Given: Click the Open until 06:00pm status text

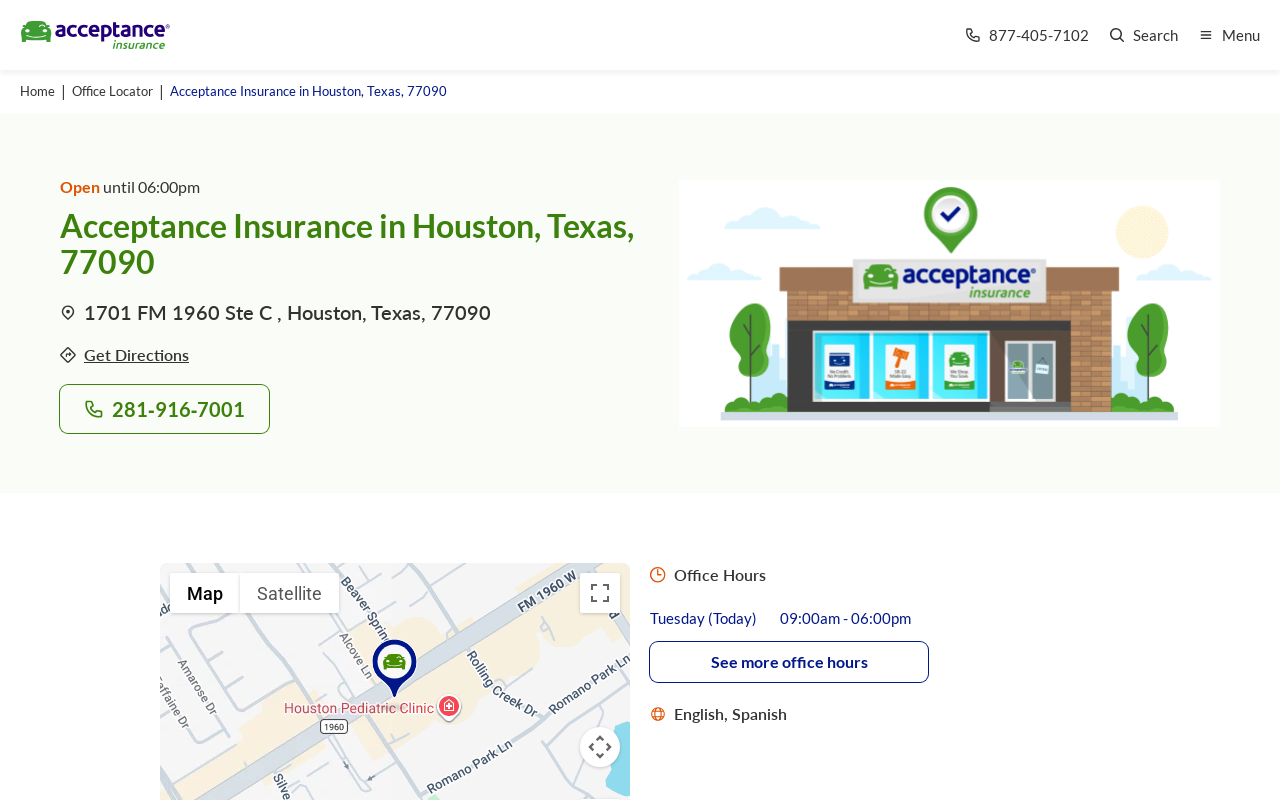Looking at the screenshot, I should tap(130, 187).
